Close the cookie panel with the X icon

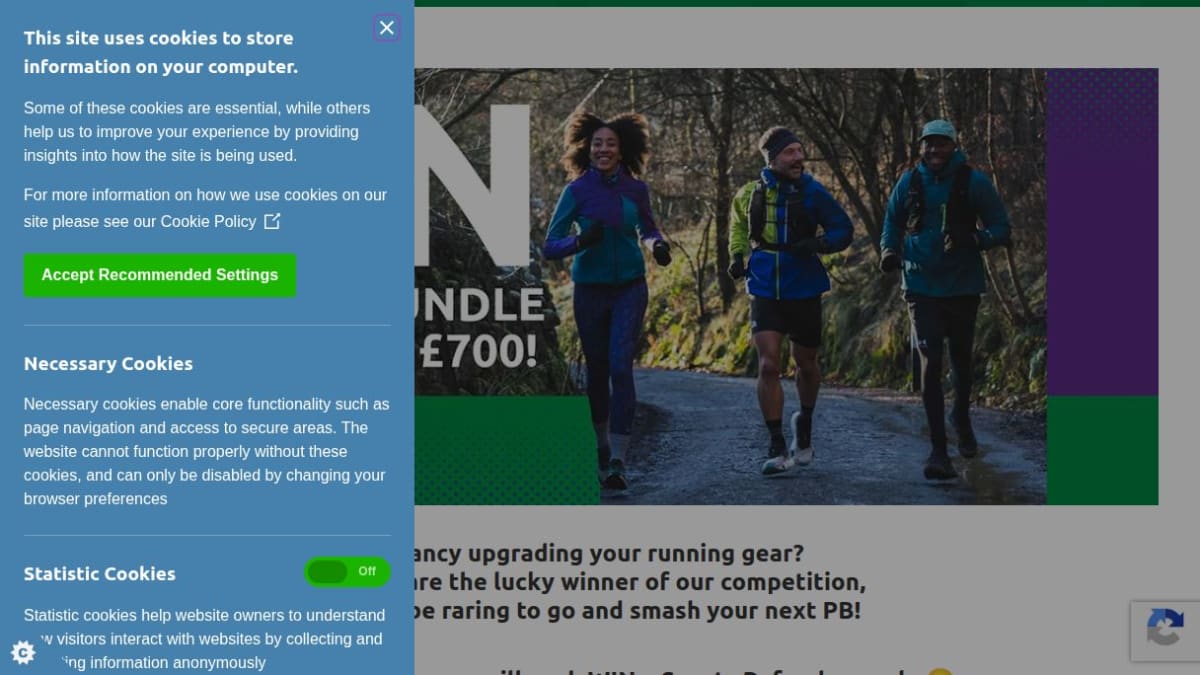386,28
